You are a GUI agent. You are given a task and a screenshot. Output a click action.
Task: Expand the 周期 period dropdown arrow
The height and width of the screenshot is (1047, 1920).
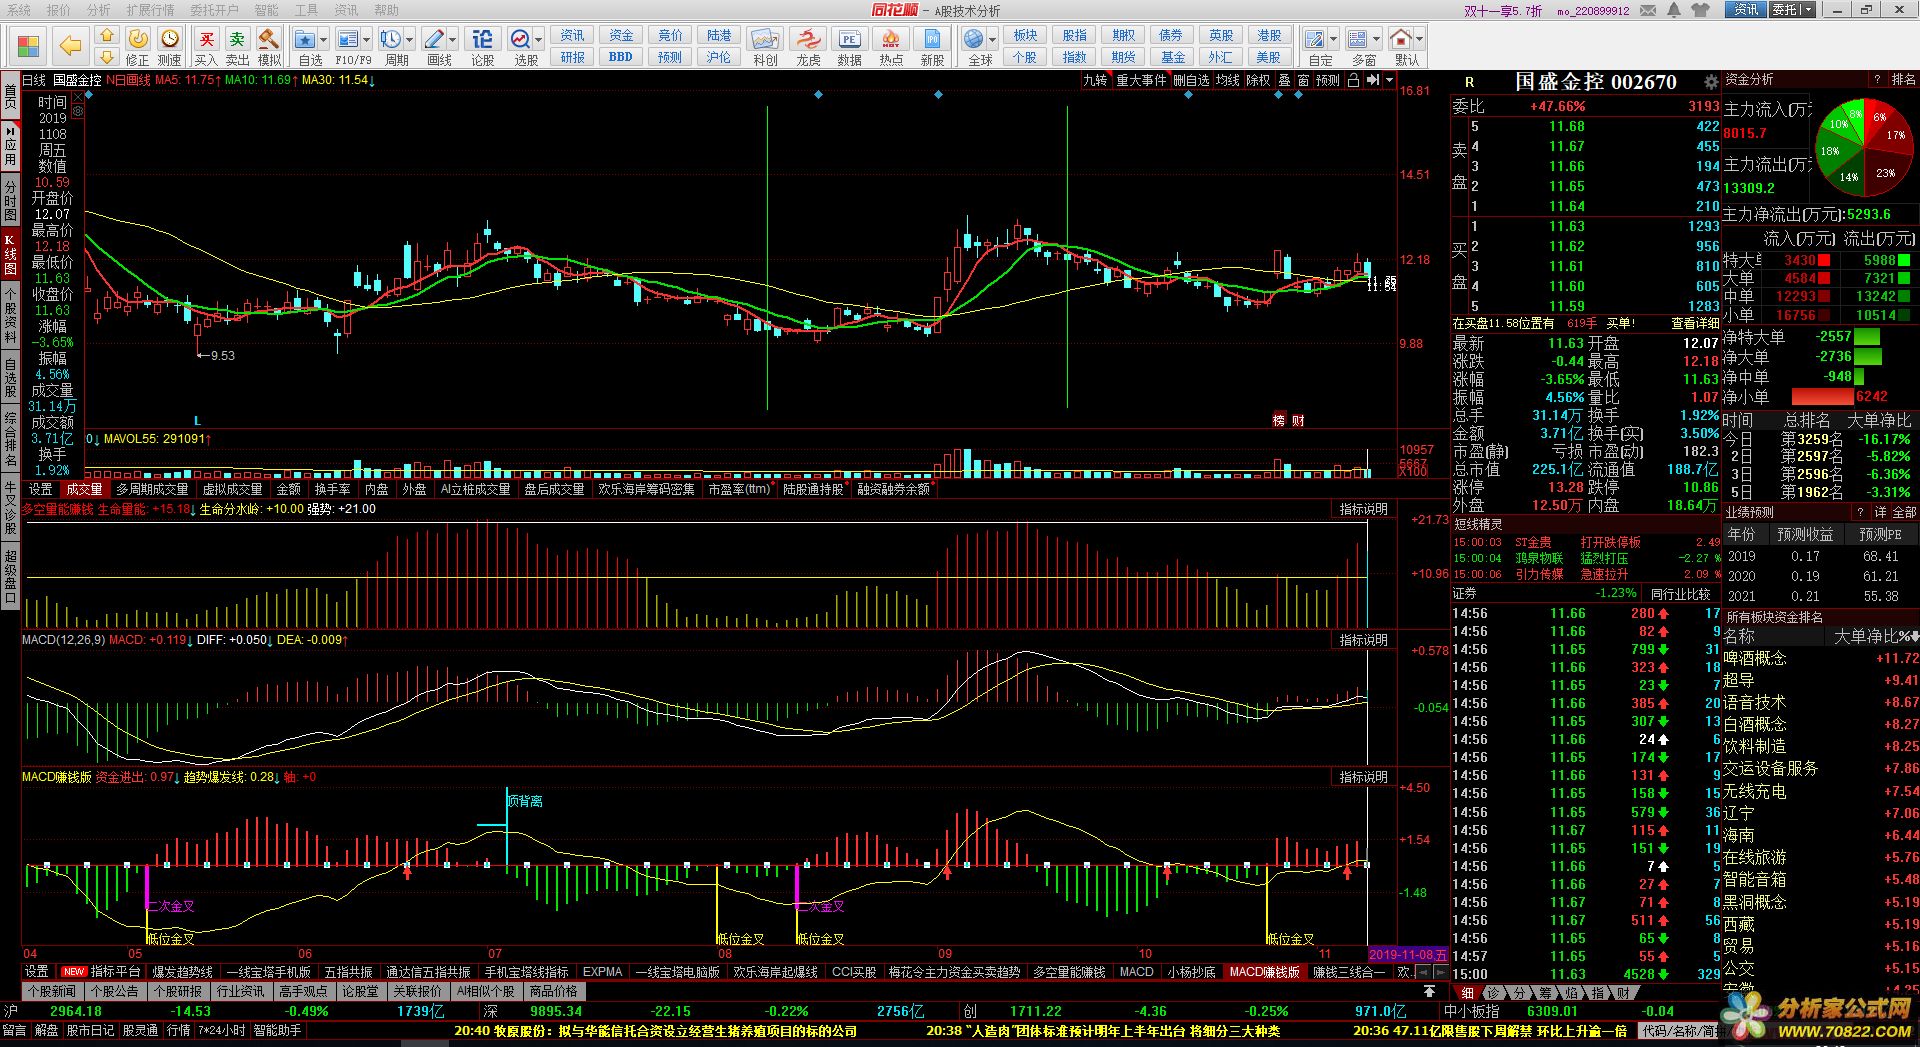410,41
